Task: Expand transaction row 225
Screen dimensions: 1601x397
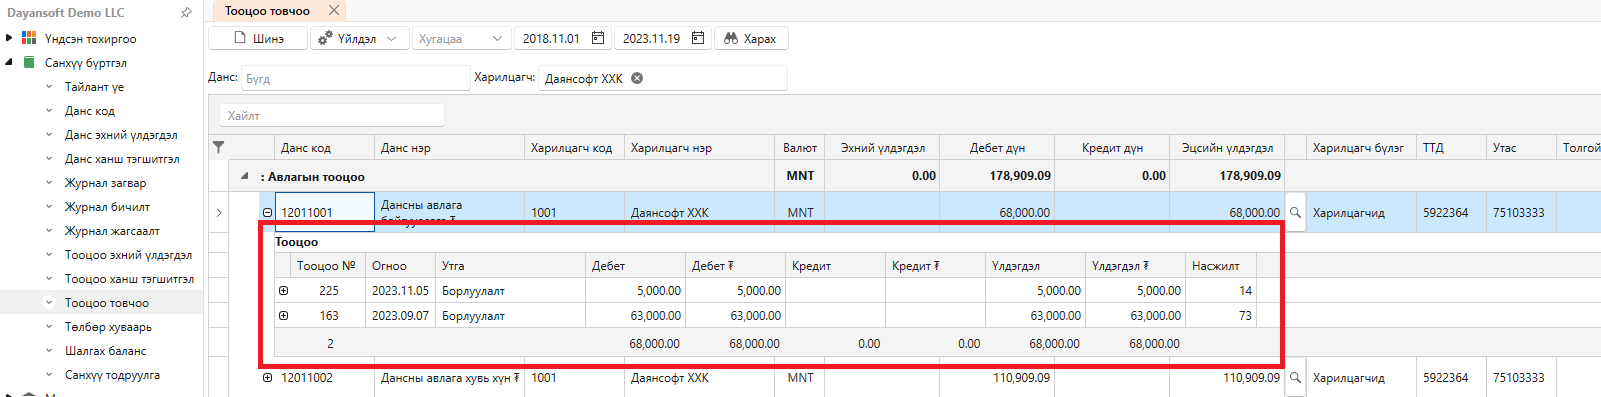Action: click(x=284, y=291)
